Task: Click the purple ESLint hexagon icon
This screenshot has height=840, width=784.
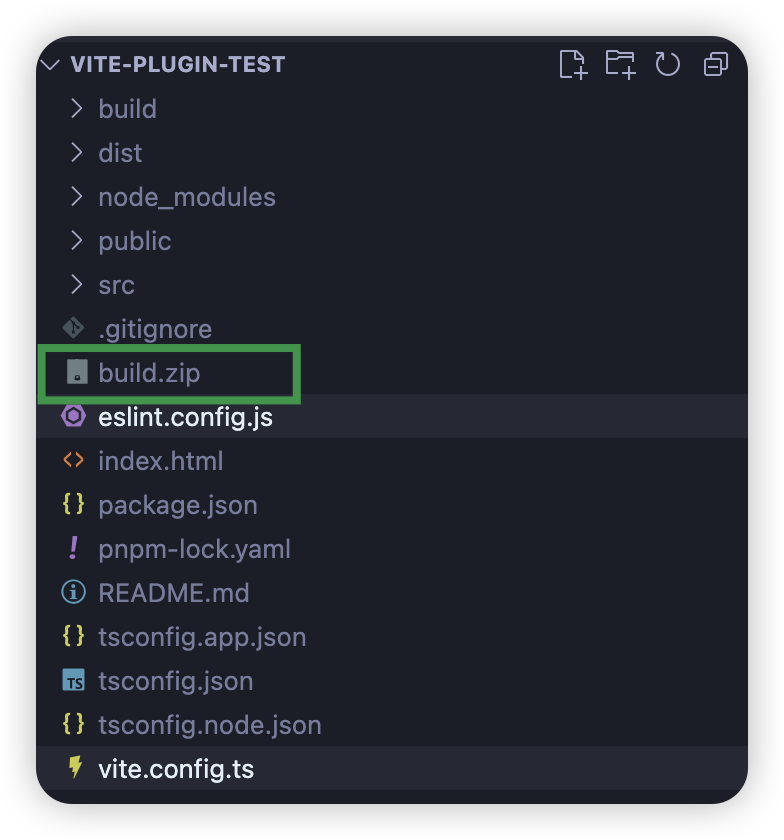Action: coord(73,416)
